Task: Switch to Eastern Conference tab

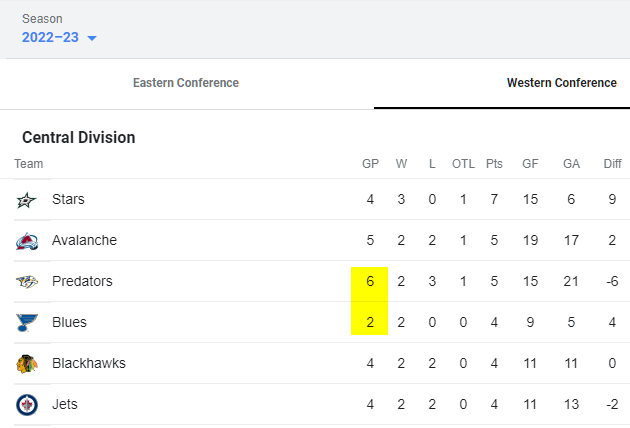Action: click(186, 83)
